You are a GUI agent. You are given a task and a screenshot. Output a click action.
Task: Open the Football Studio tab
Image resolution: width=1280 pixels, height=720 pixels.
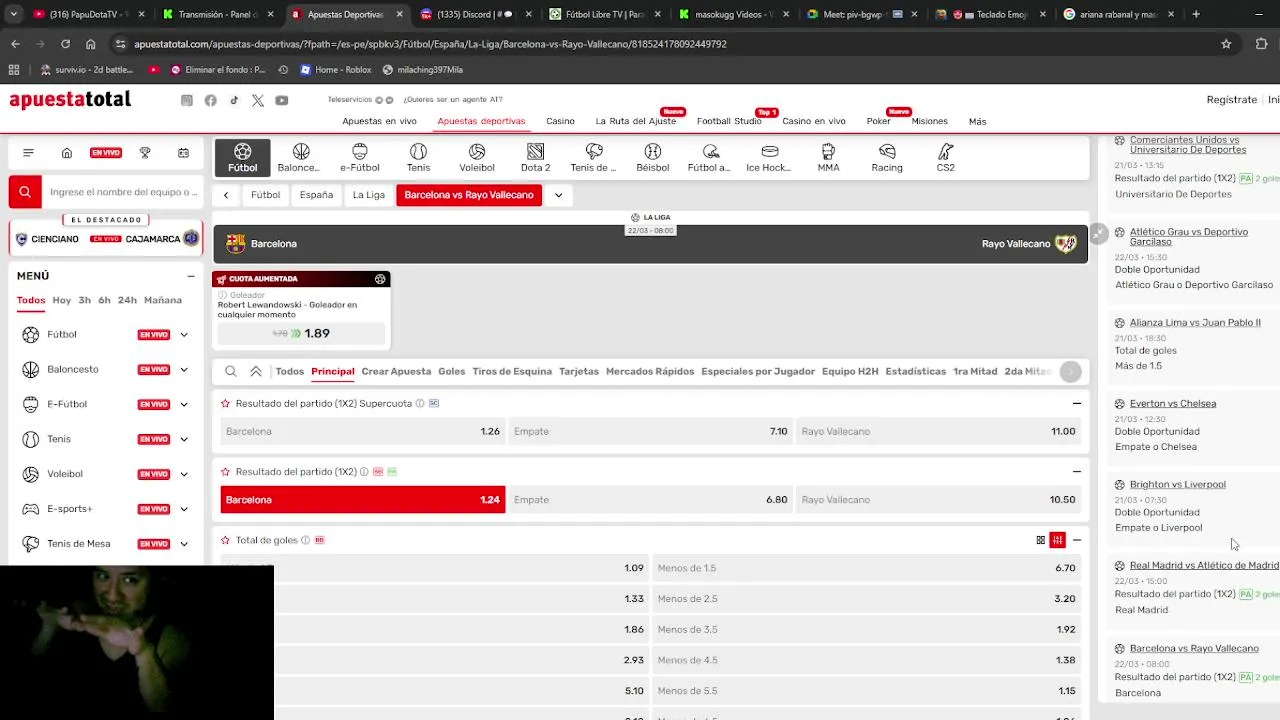(729, 121)
